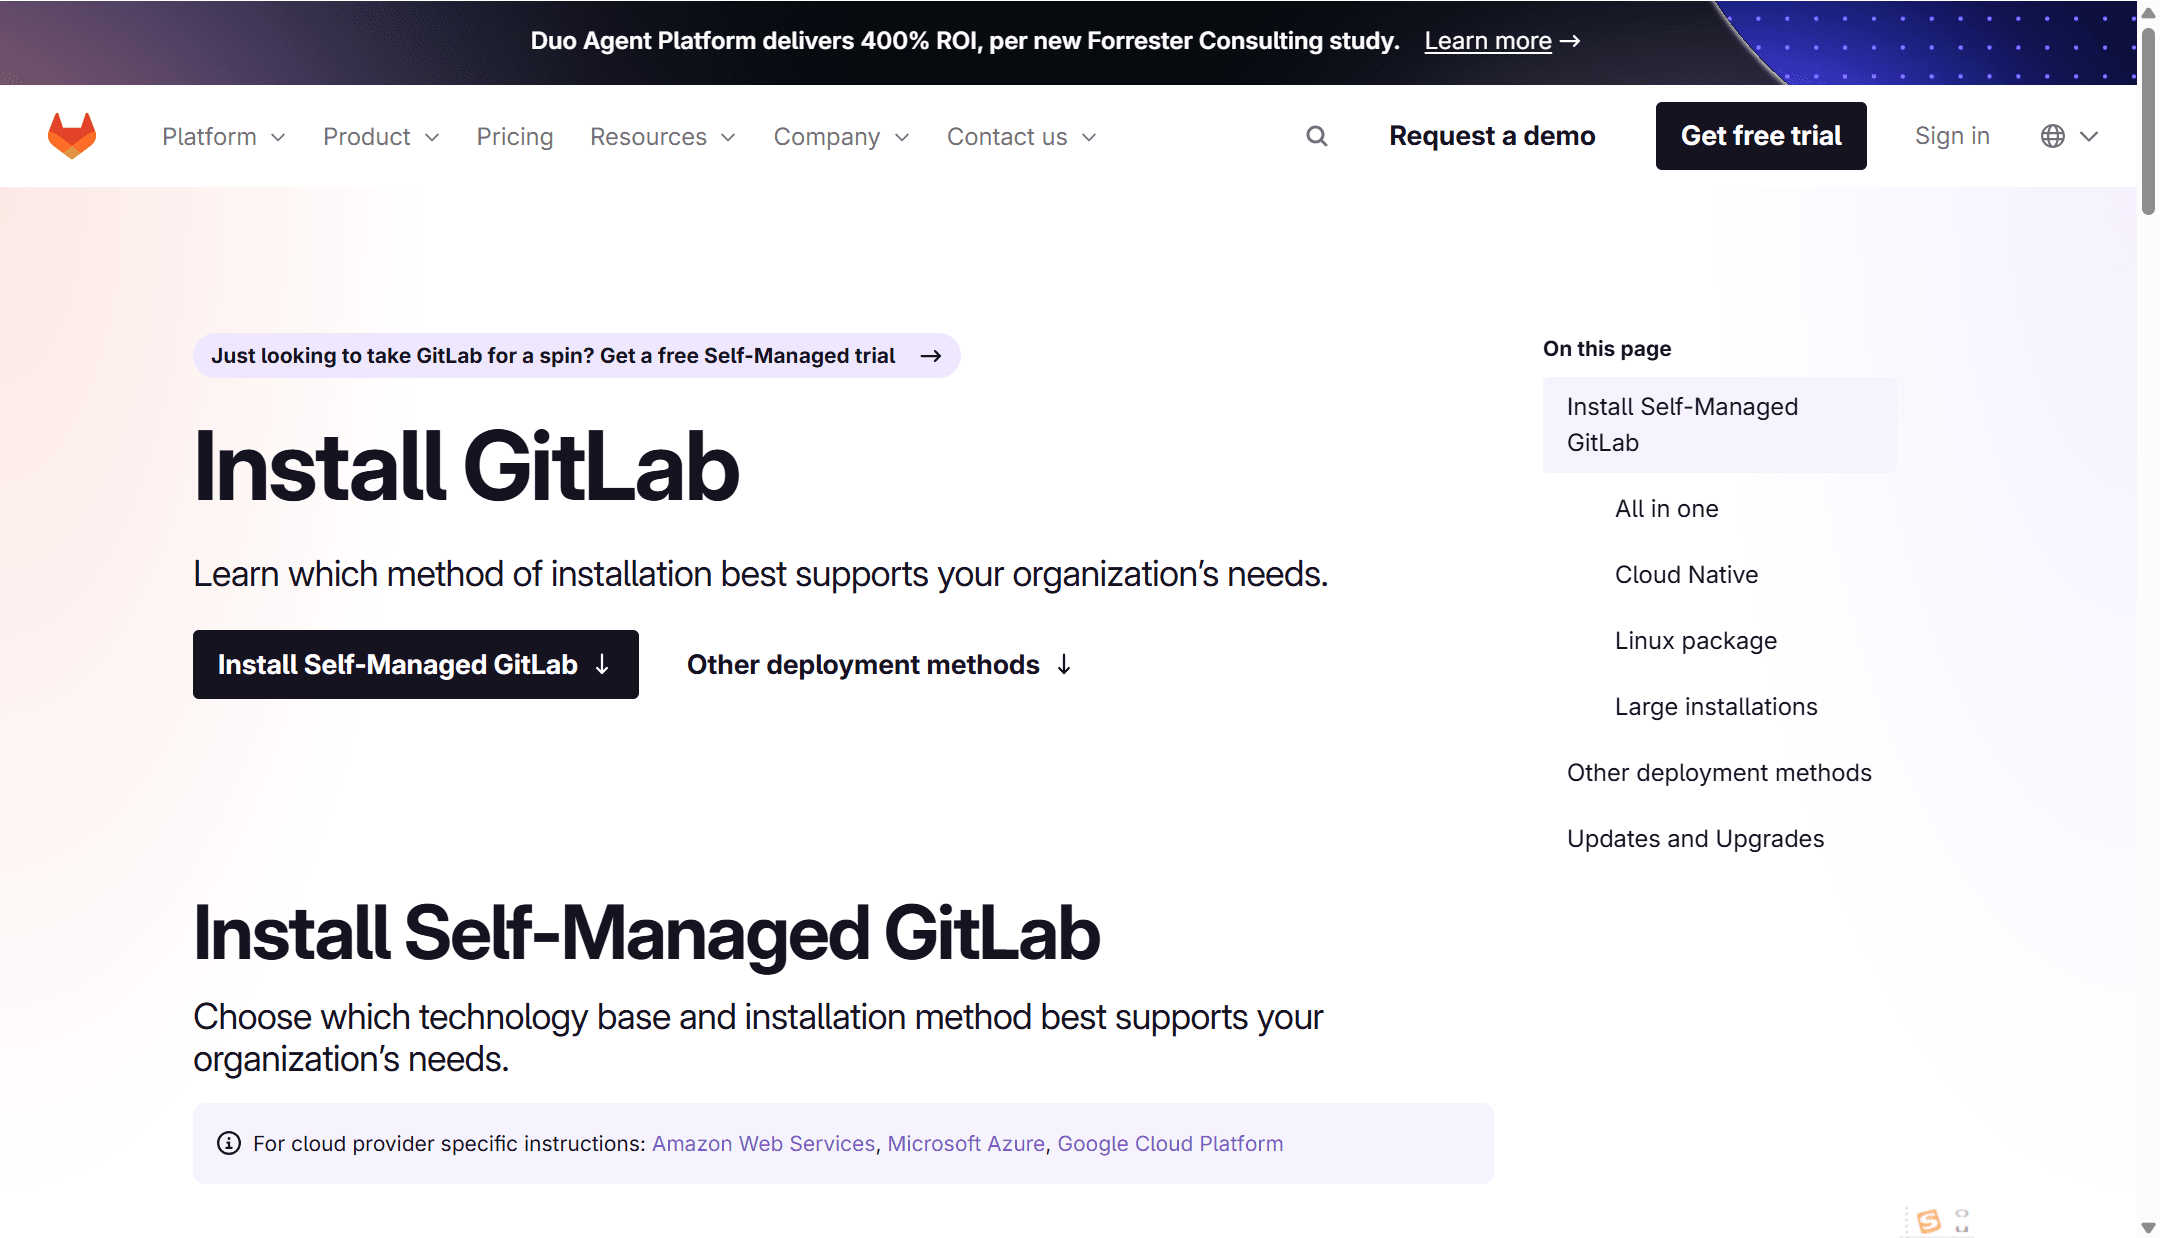The image size is (2160, 1238).
Task: Expand the Product menu
Action: tap(381, 136)
